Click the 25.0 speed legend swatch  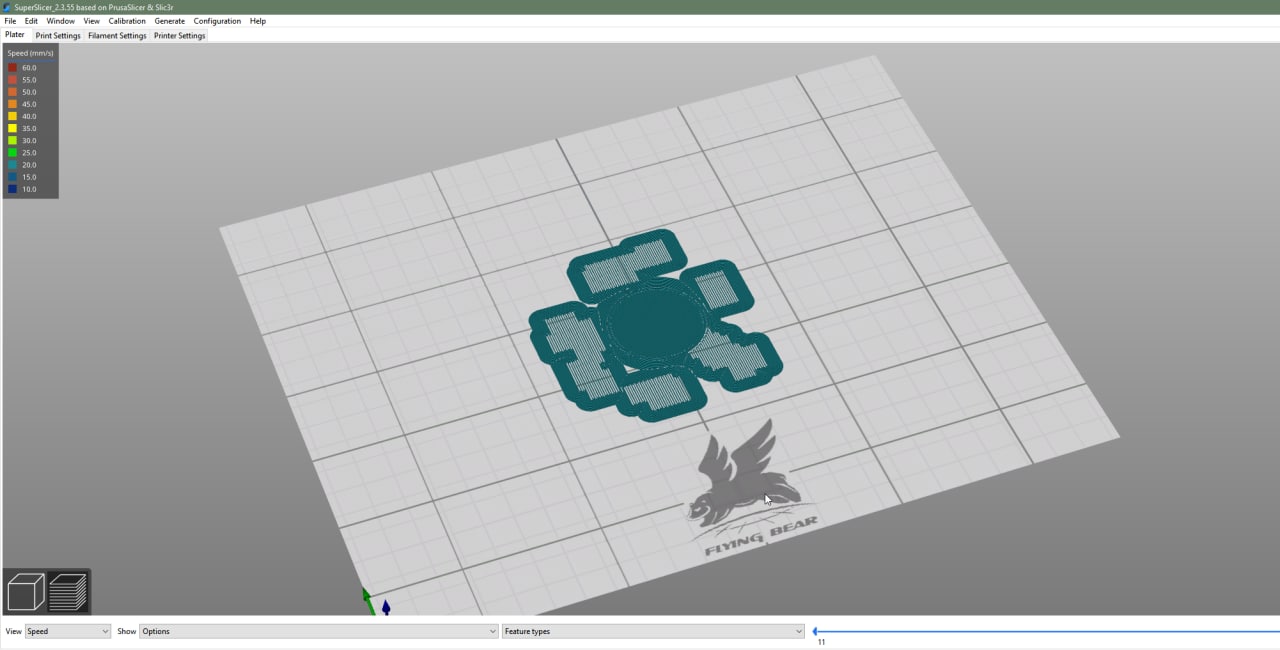(x=13, y=153)
